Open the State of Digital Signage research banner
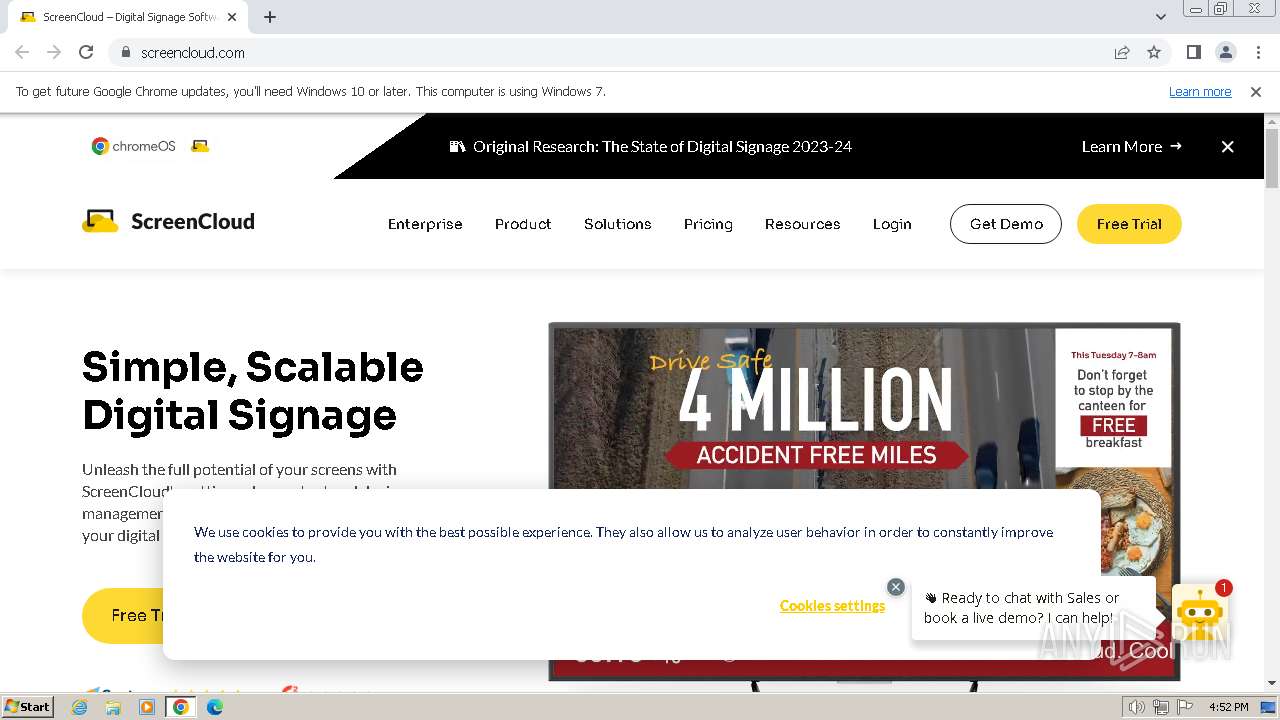The height and width of the screenshot is (720, 1280). (651, 146)
